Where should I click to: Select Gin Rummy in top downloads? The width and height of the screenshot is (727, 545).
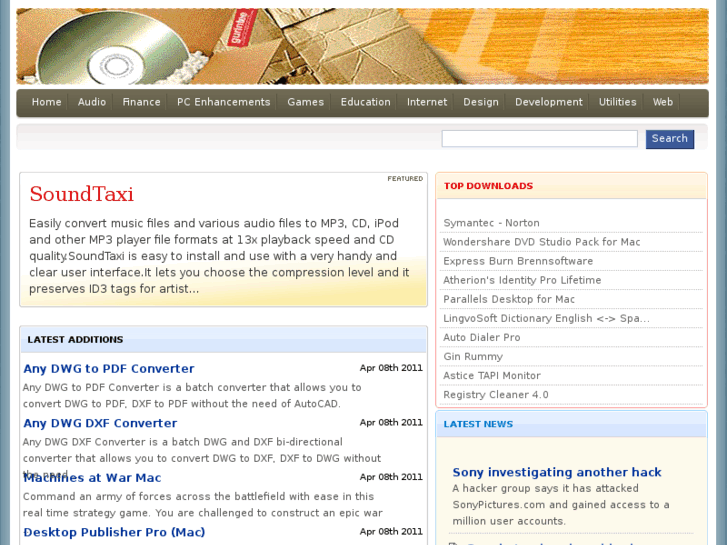coord(473,357)
